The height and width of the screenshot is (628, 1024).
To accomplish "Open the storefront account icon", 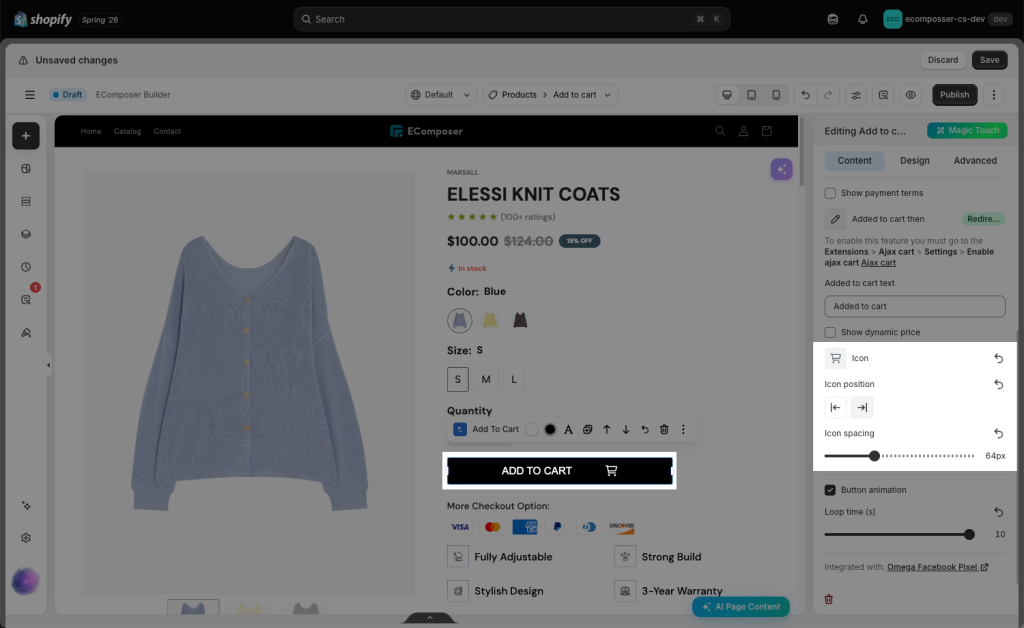I will [743, 131].
